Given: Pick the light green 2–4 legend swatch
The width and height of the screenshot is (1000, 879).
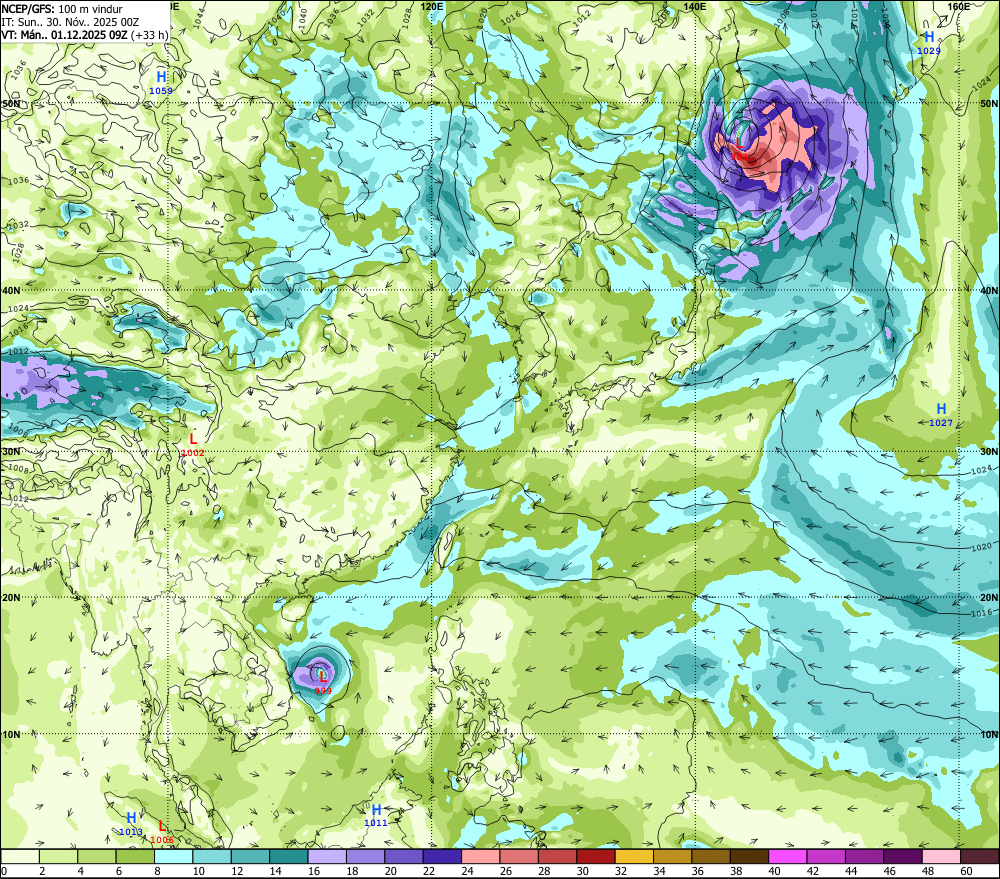Looking at the screenshot, I should [x=59, y=856].
